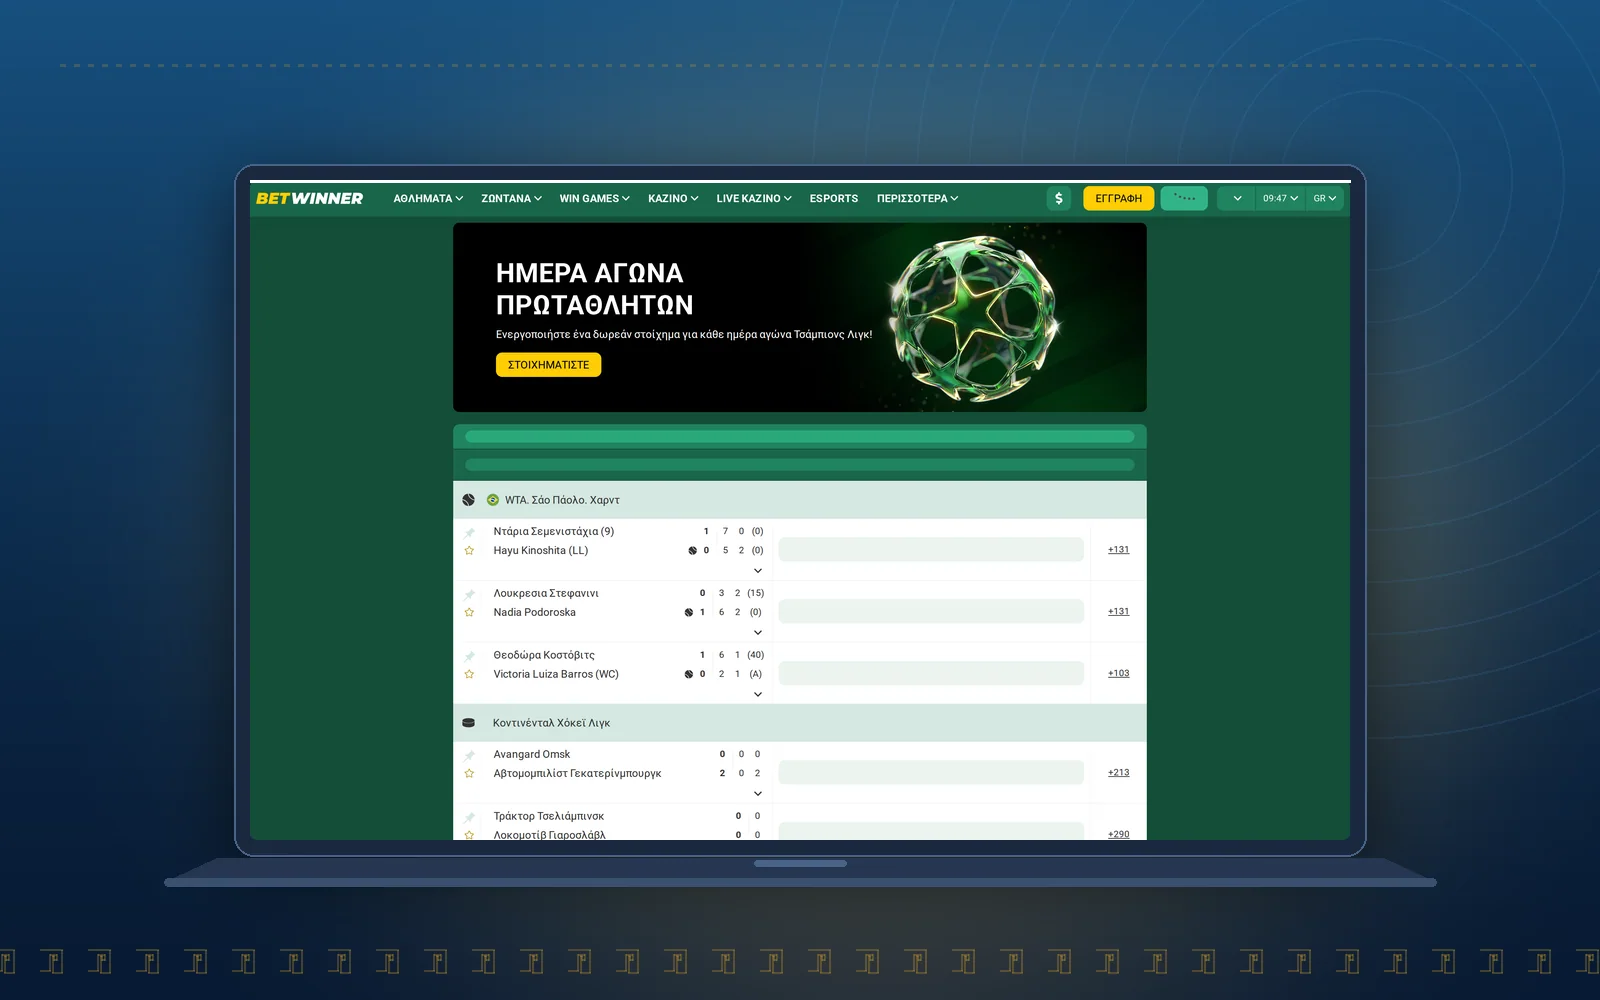Click the tennis ball icon in WTA header
Screen dimensions: 1600x1000
tap(469, 500)
